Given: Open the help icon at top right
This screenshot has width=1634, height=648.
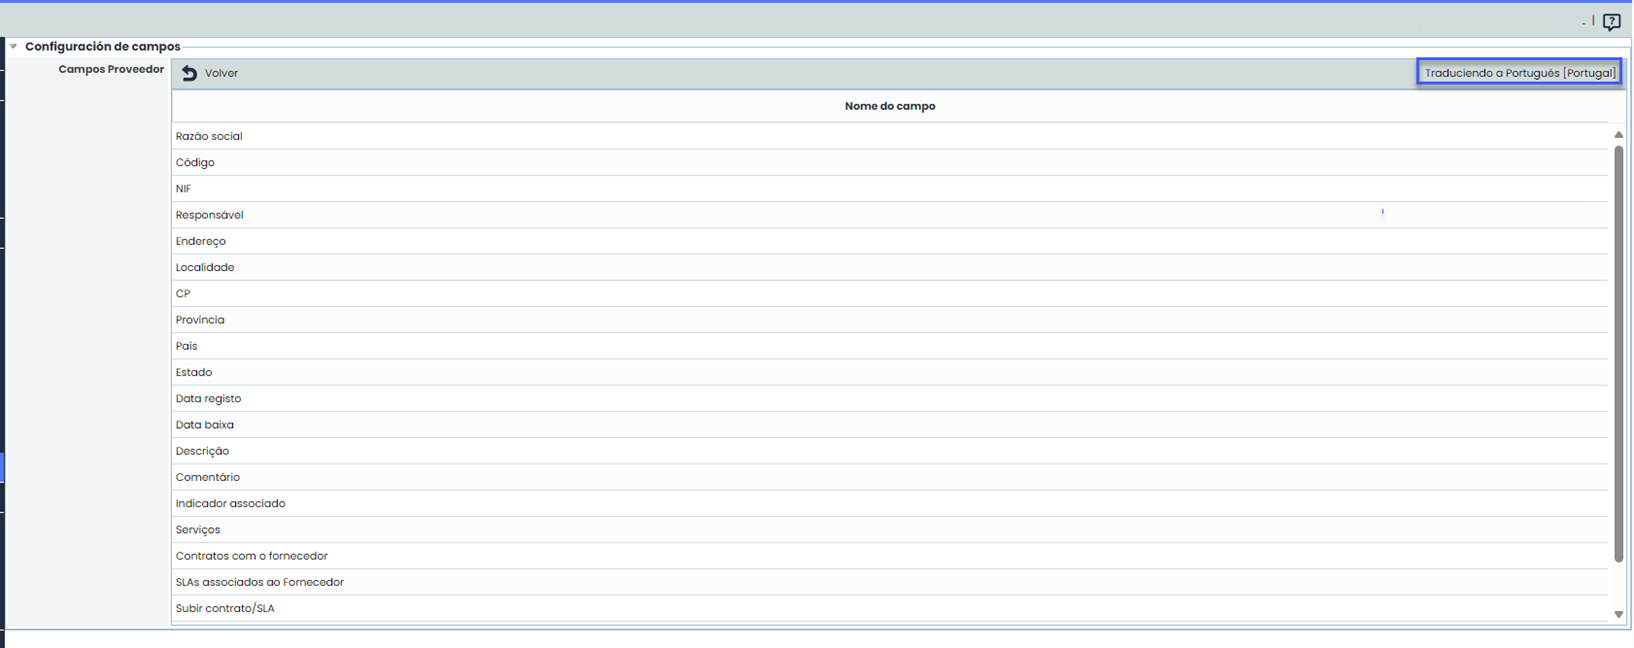Looking at the screenshot, I should [1611, 21].
